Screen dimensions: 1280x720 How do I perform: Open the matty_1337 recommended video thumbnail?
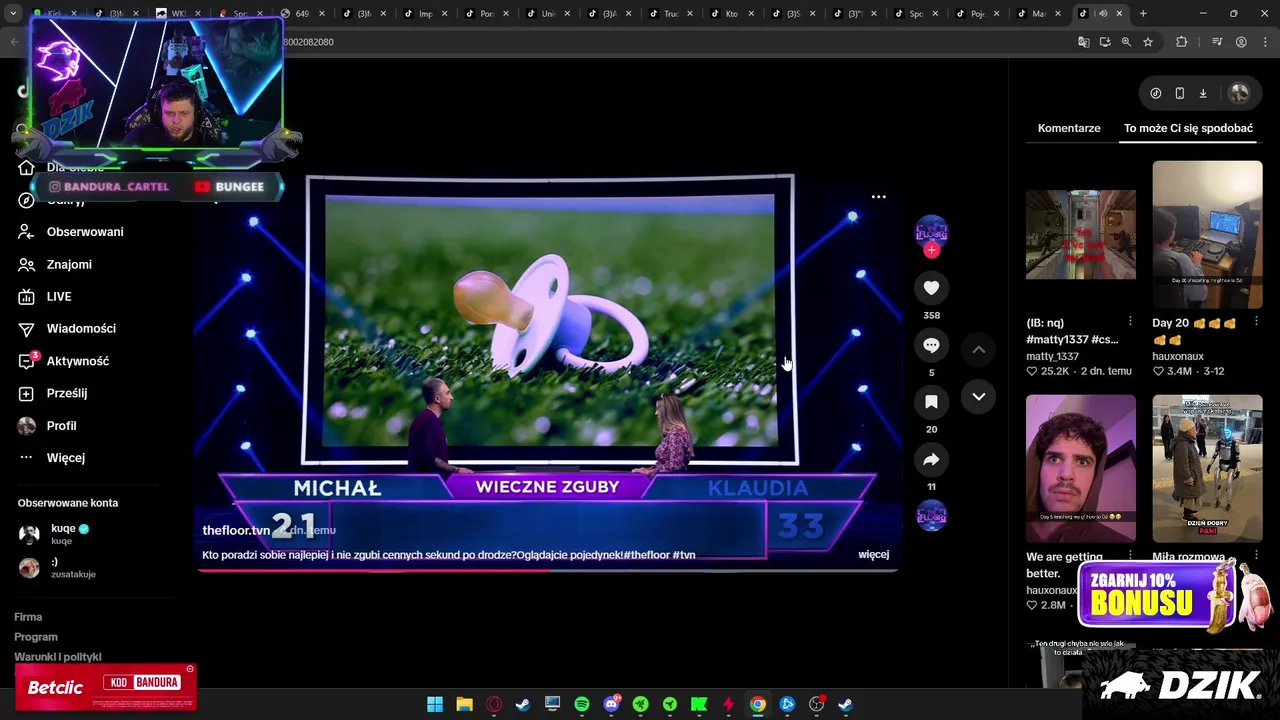1081,235
